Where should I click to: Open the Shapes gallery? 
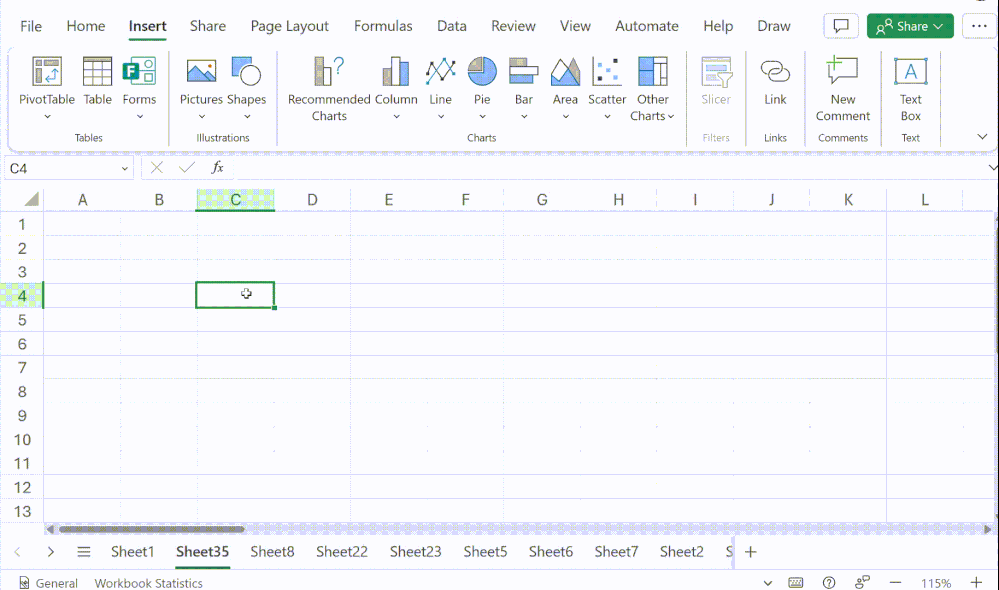[247, 82]
